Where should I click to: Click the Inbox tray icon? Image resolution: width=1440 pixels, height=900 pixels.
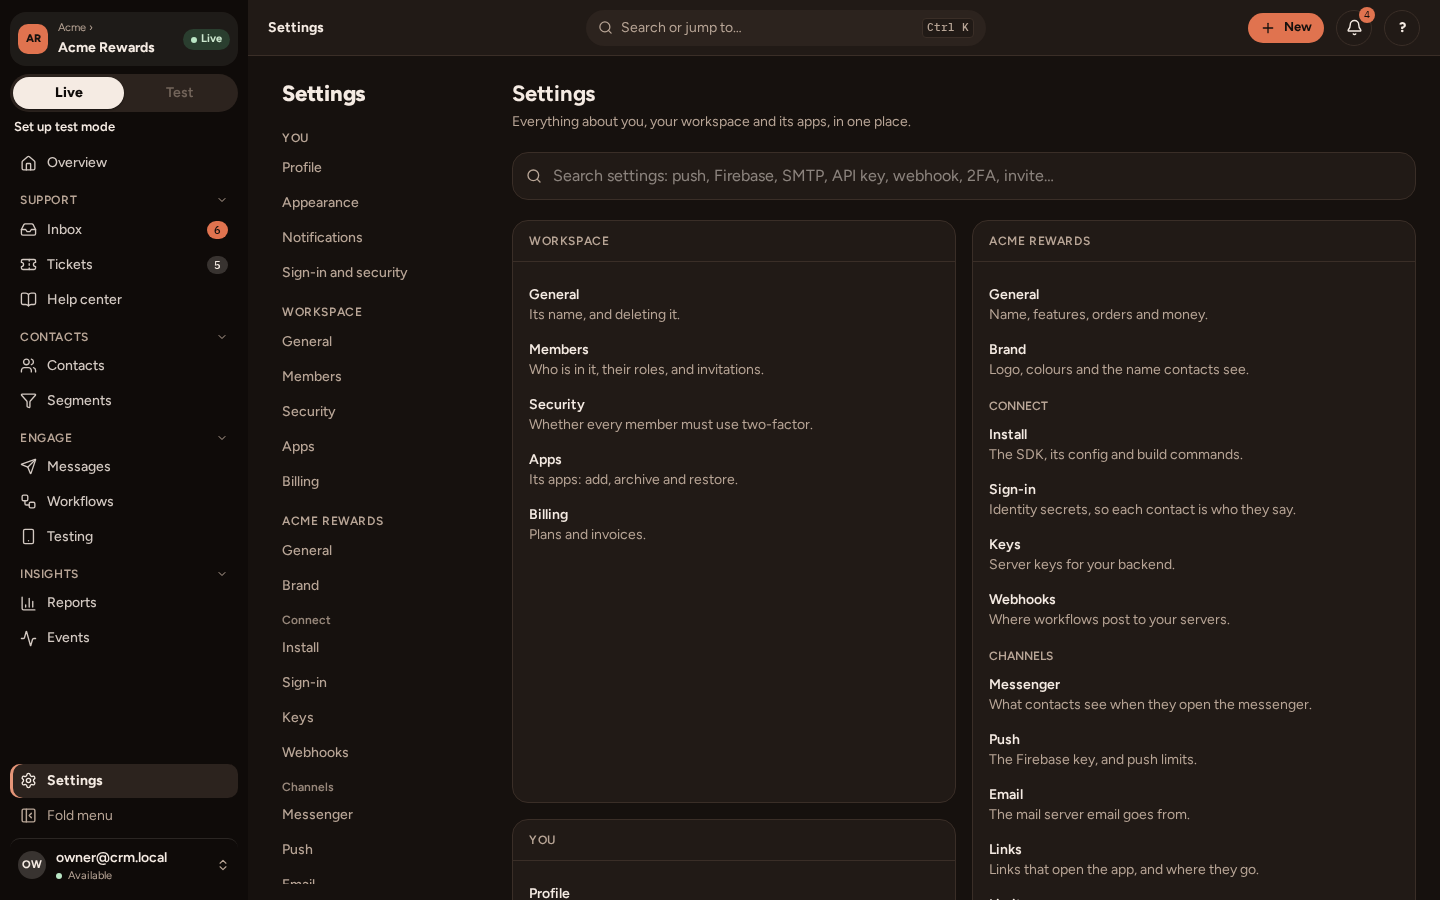coord(29,230)
